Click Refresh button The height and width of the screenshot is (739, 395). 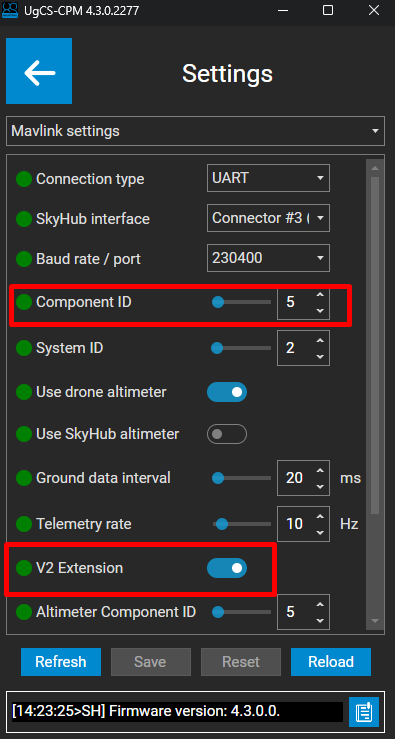tap(61, 662)
